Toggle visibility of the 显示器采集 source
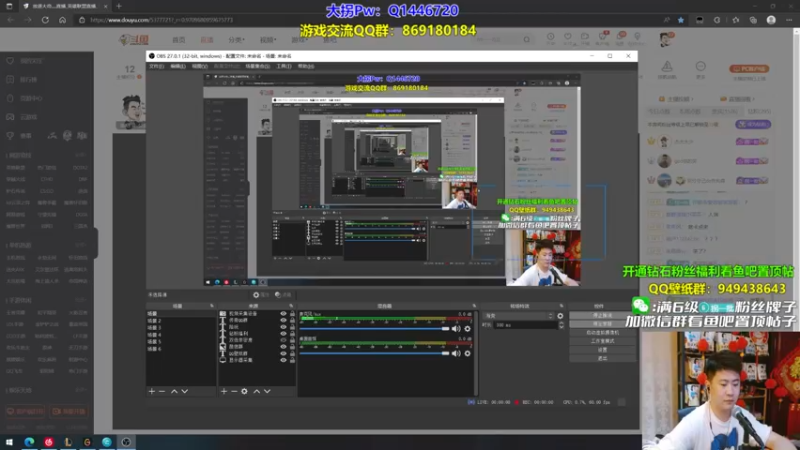This screenshot has height=450, width=800. click(283, 360)
